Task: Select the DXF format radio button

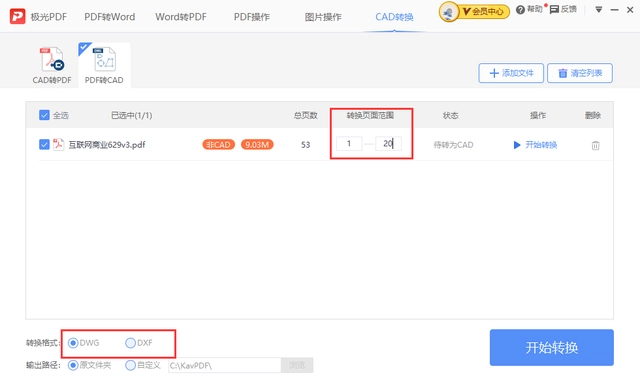Action: pyautogui.click(x=130, y=343)
